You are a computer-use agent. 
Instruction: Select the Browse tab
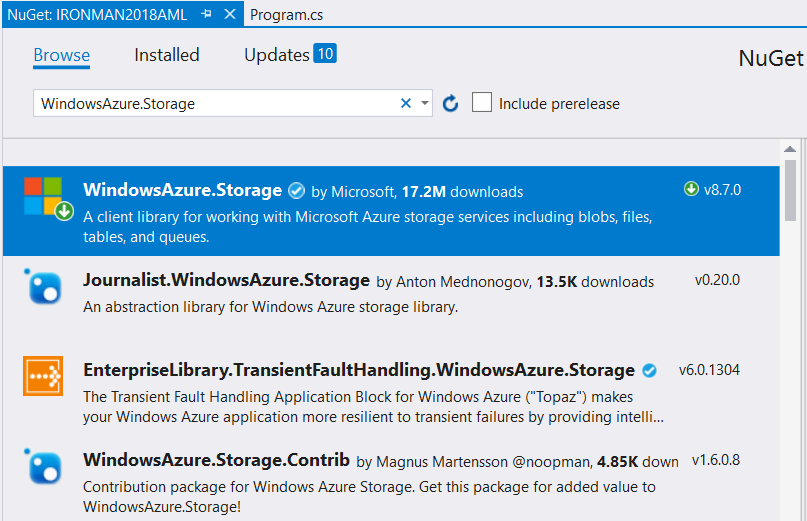[62, 55]
